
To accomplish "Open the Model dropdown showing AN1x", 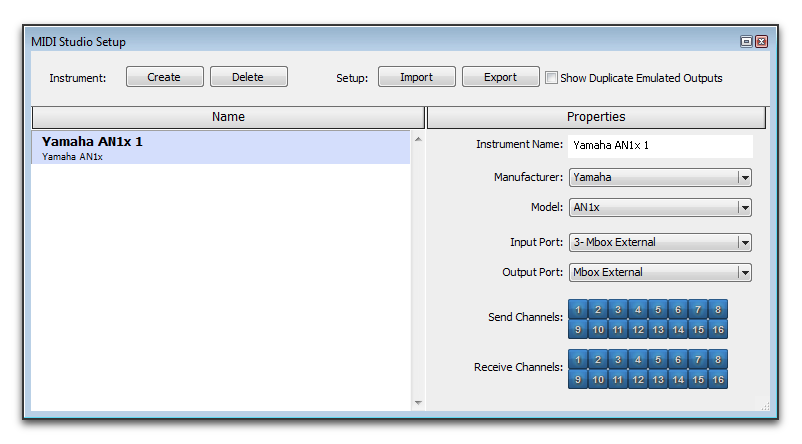I will 660,207.
